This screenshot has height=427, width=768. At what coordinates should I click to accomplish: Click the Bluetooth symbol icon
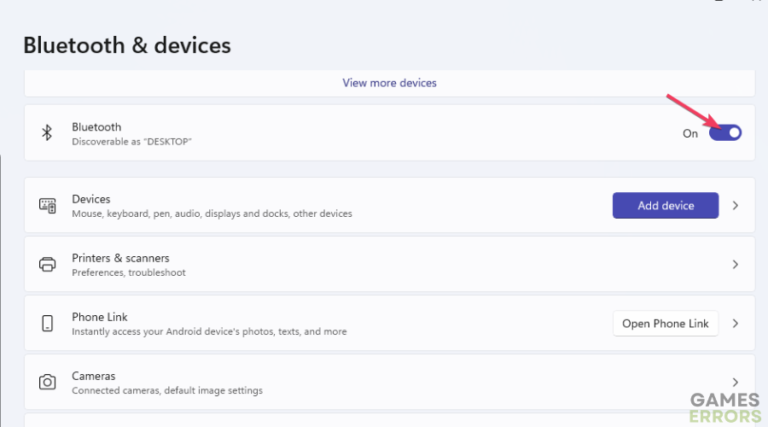pos(46,133)
